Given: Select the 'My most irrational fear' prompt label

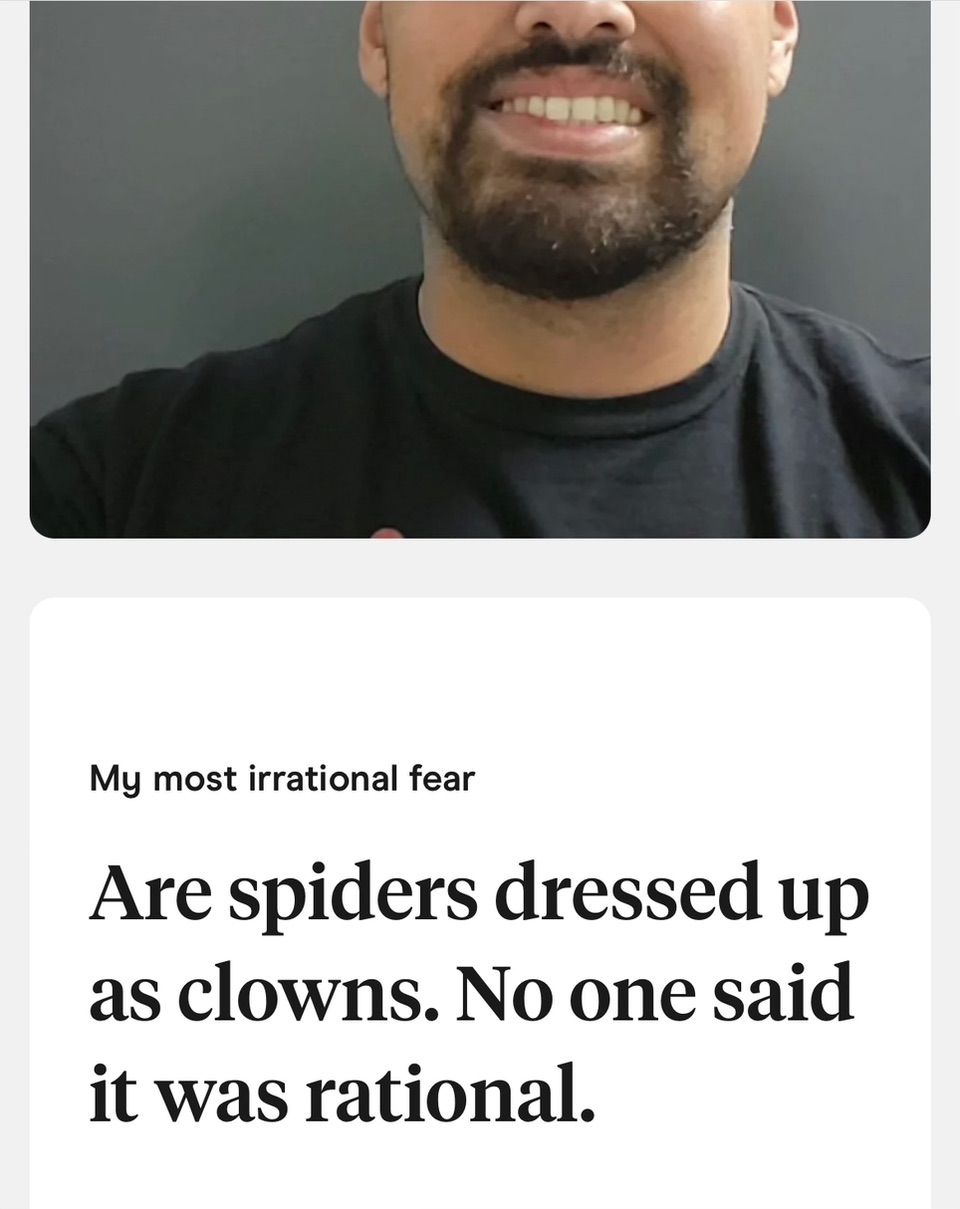Looking at the screenshot, I should [x=282, y=778].
